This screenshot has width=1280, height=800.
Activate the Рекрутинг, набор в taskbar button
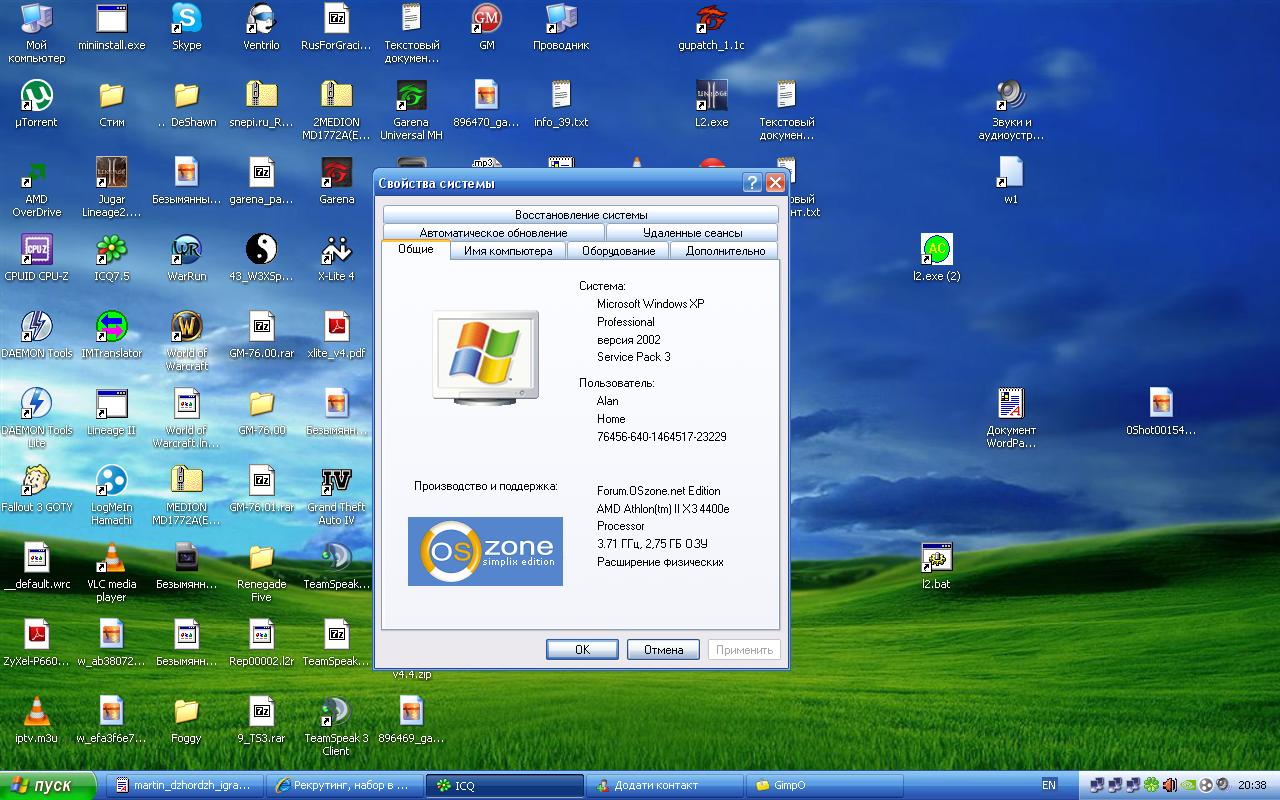(346, 785)
